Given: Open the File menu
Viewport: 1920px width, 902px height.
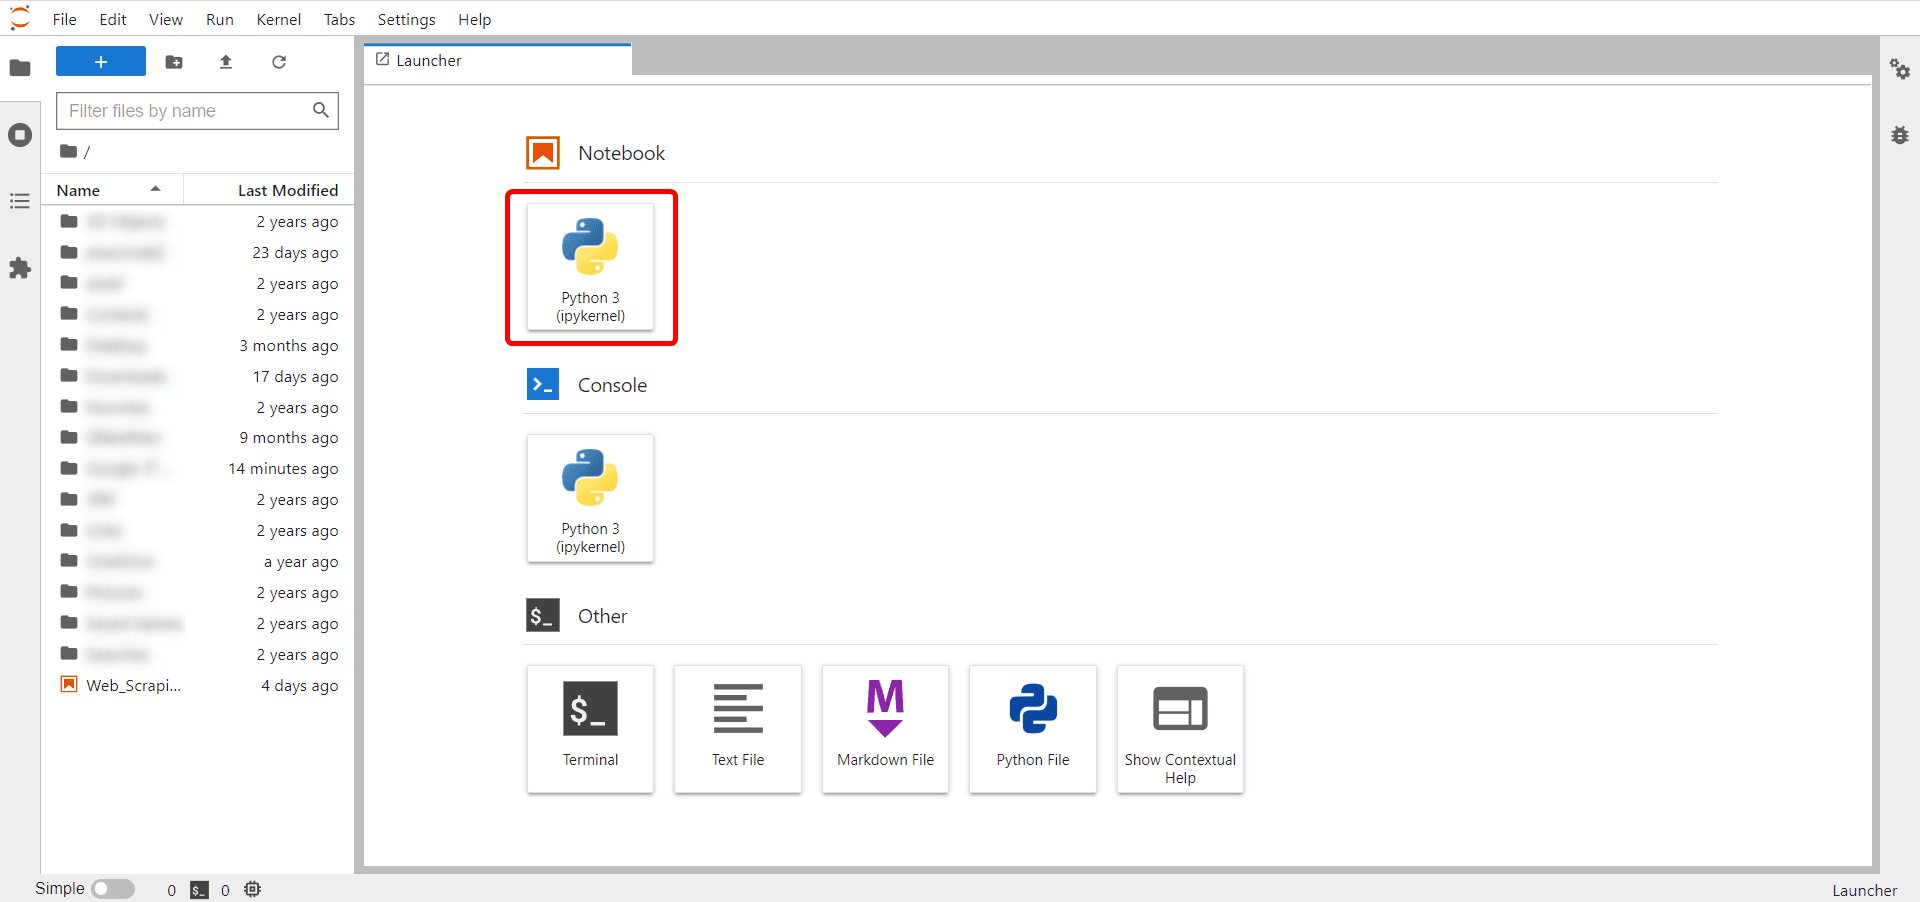Looking at the screenshot, I should (65, 19).
